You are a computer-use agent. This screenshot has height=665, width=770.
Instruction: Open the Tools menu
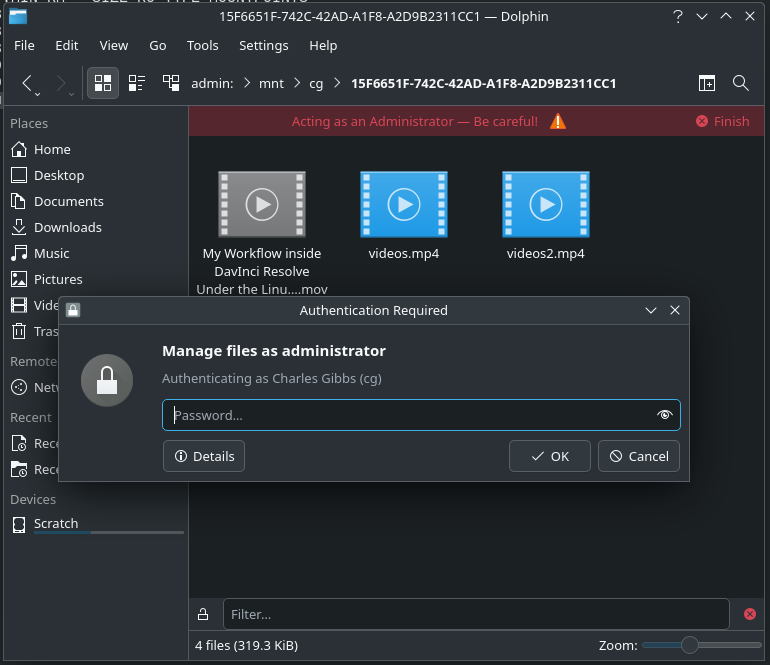point(202,45)
